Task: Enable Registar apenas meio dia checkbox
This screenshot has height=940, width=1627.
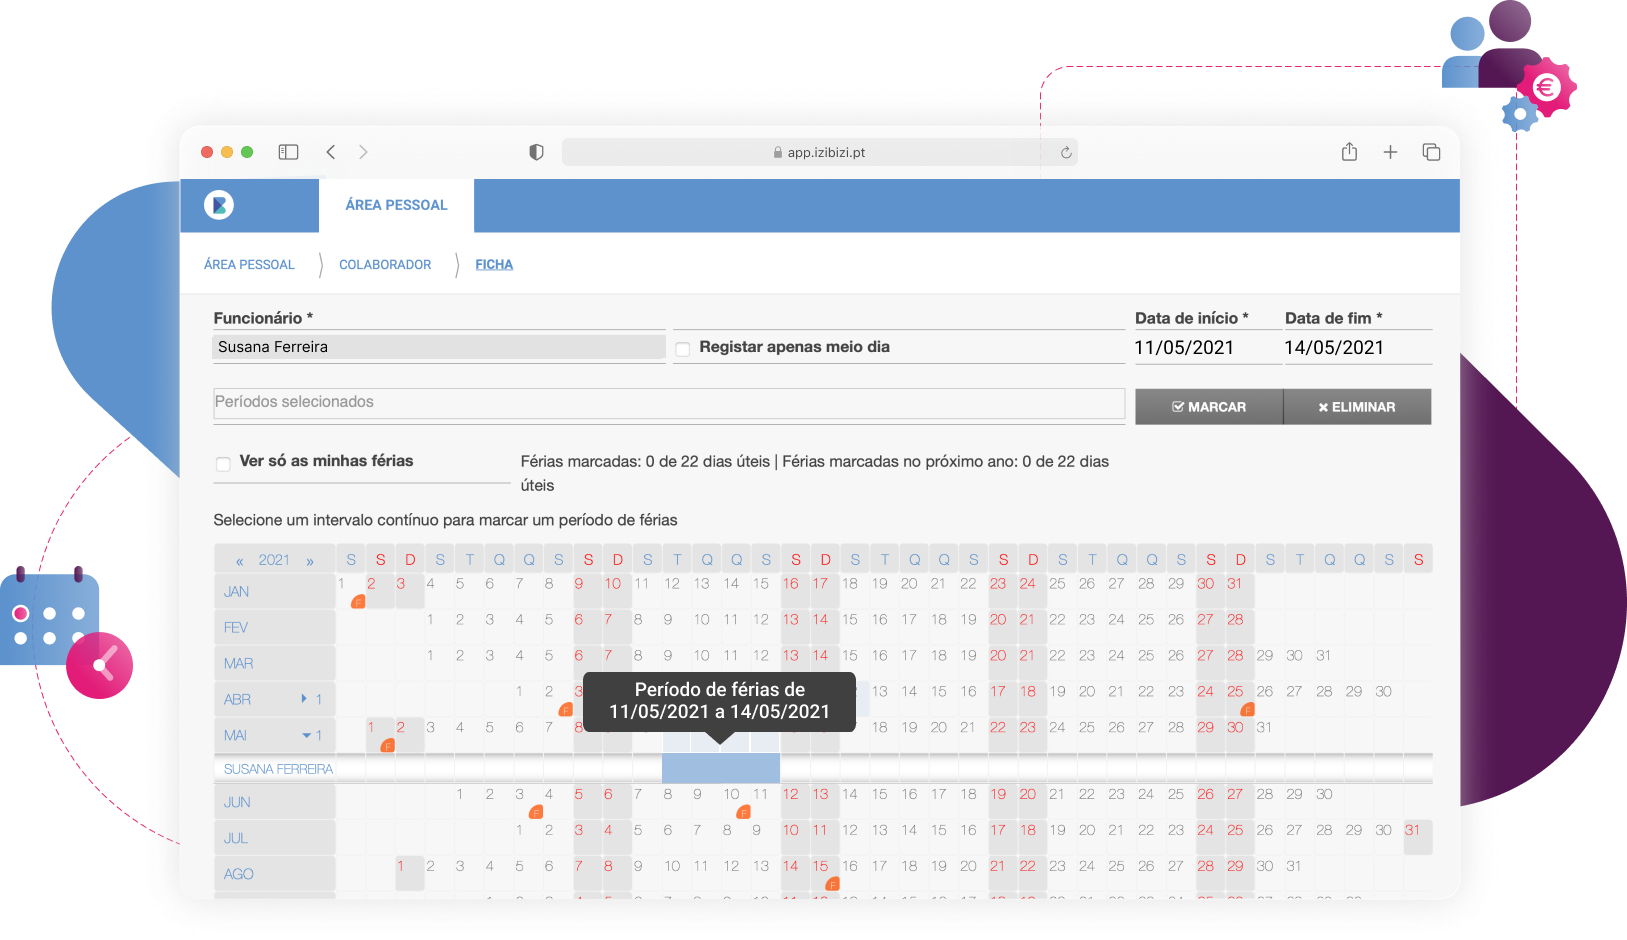Action: 683,349
